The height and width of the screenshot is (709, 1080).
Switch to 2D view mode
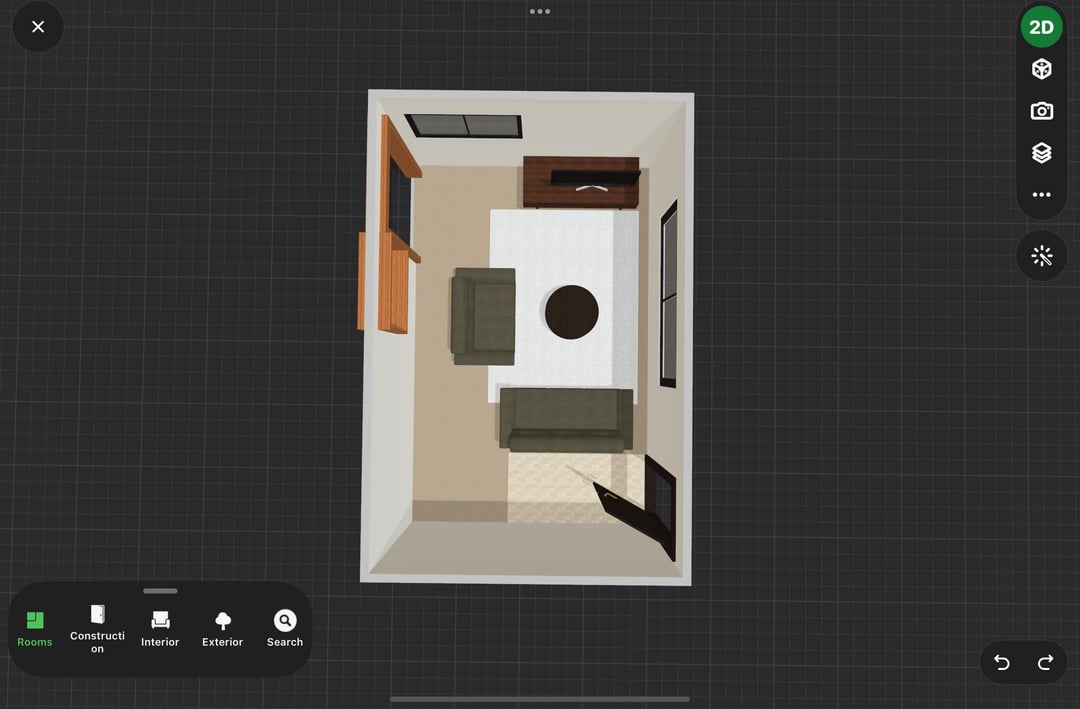[1041, 27]
